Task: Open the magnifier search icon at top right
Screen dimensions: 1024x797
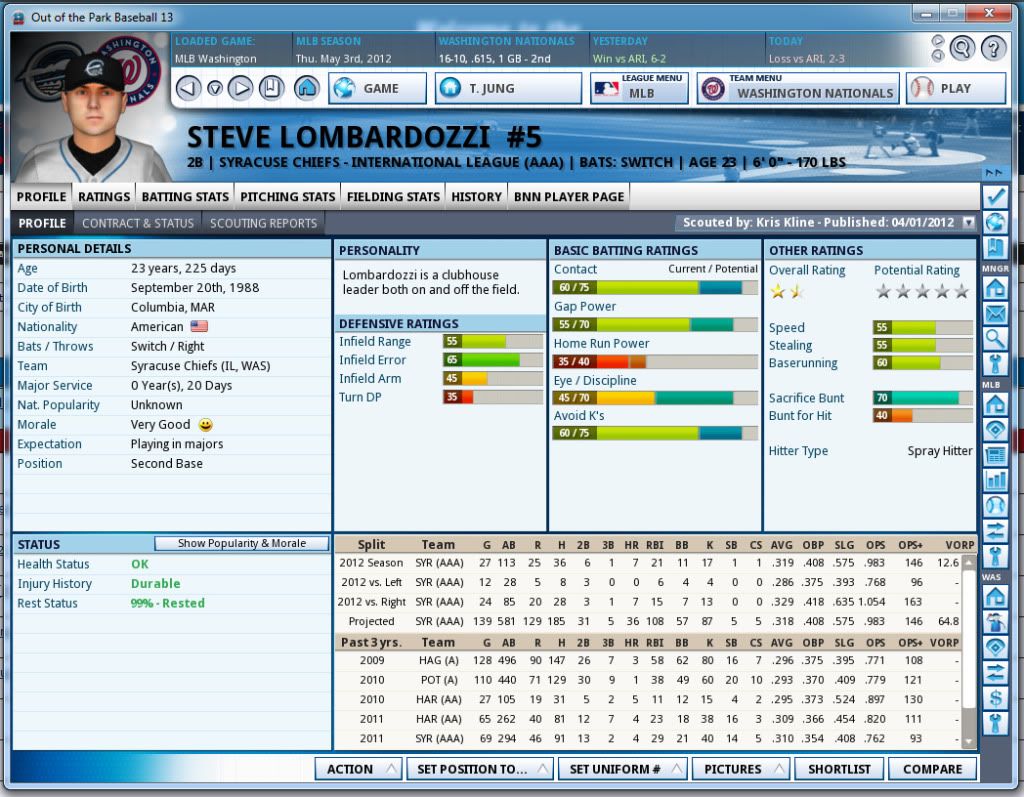Action: (962, 48)
